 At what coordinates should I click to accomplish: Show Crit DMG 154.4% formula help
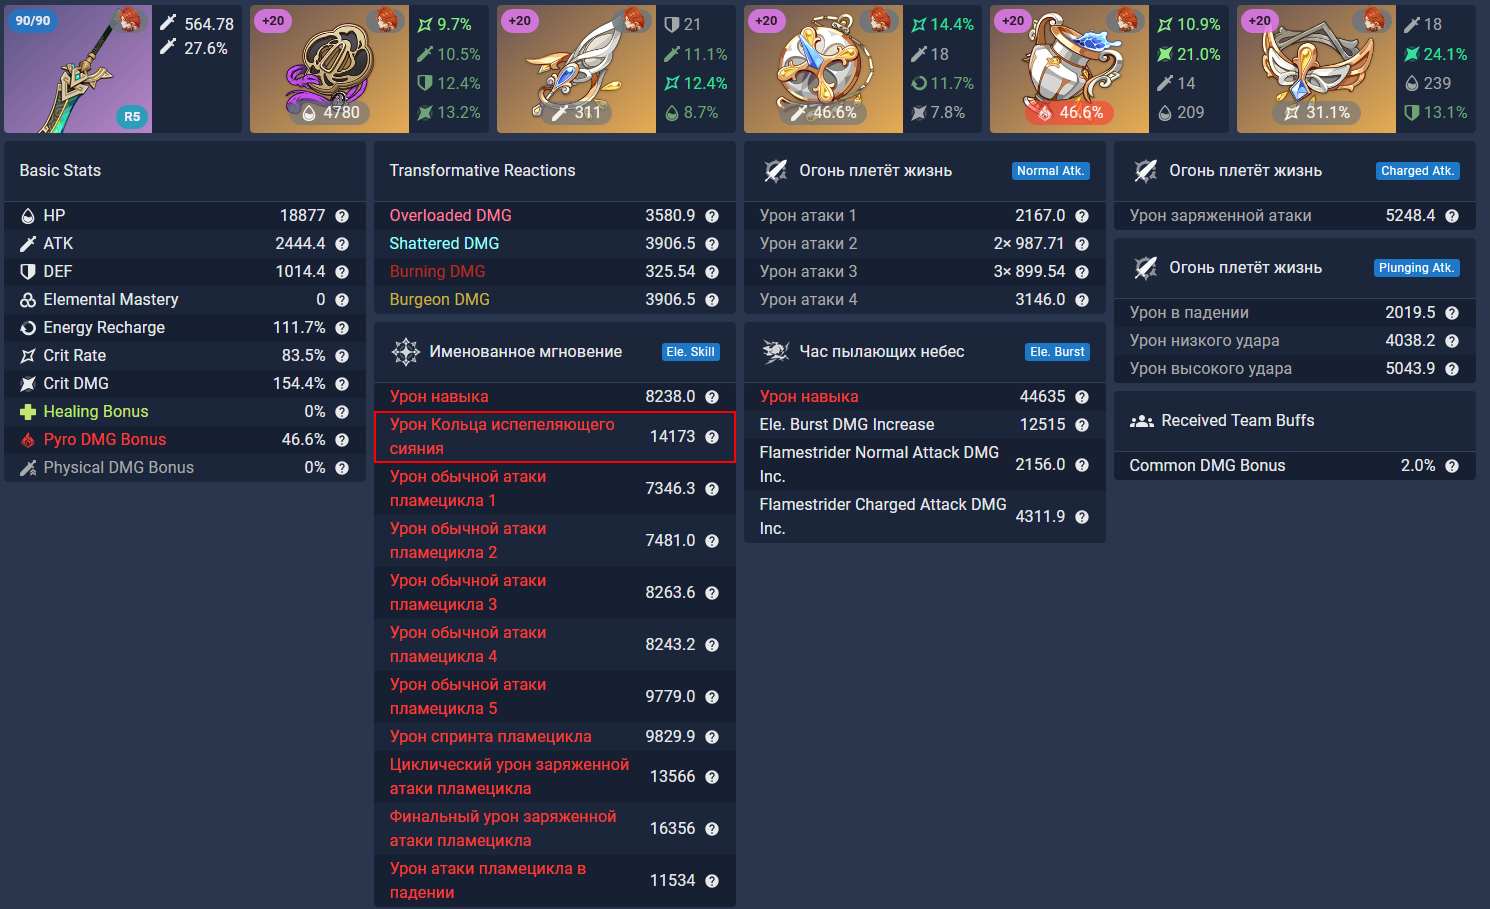tap(342, 384)
